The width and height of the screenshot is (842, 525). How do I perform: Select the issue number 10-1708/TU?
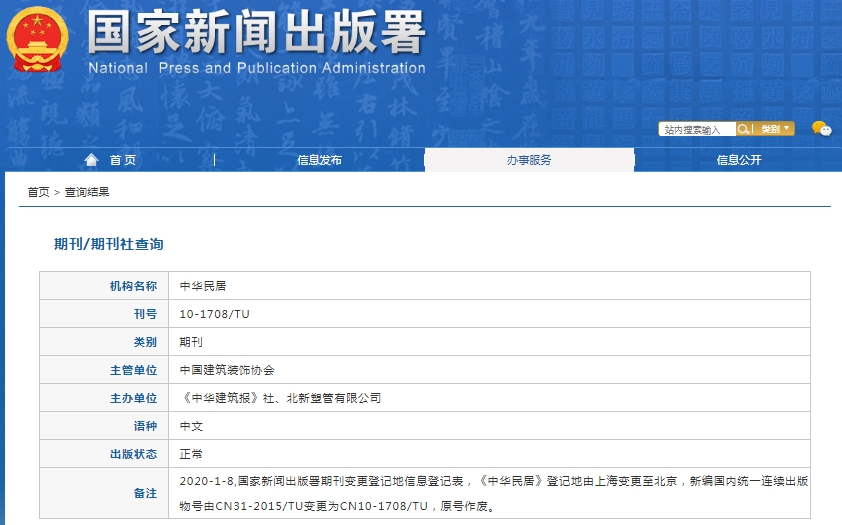(214, 314)
